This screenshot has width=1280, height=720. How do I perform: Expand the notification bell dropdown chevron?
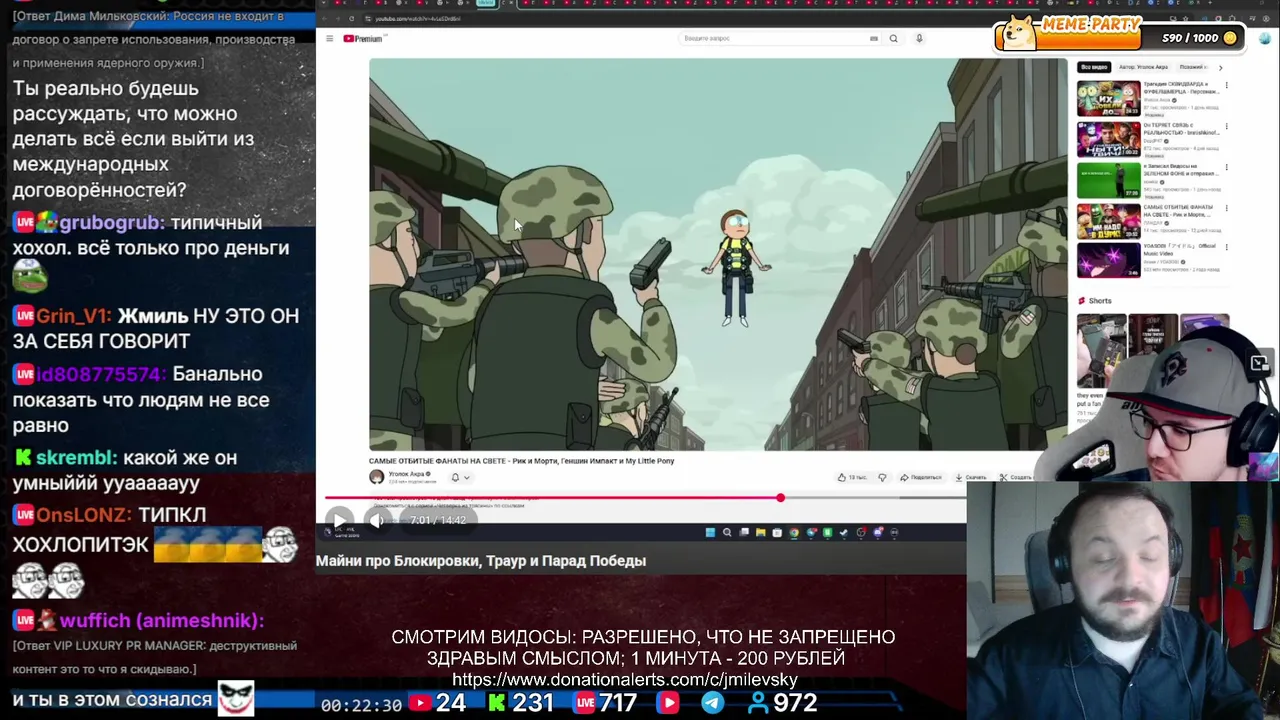(x=466, y=477)
